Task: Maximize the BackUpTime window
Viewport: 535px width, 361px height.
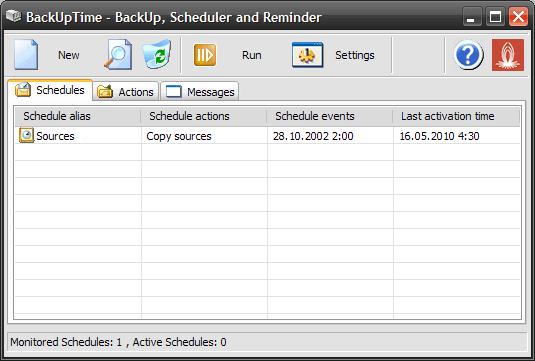Action: tap(495, 16)
